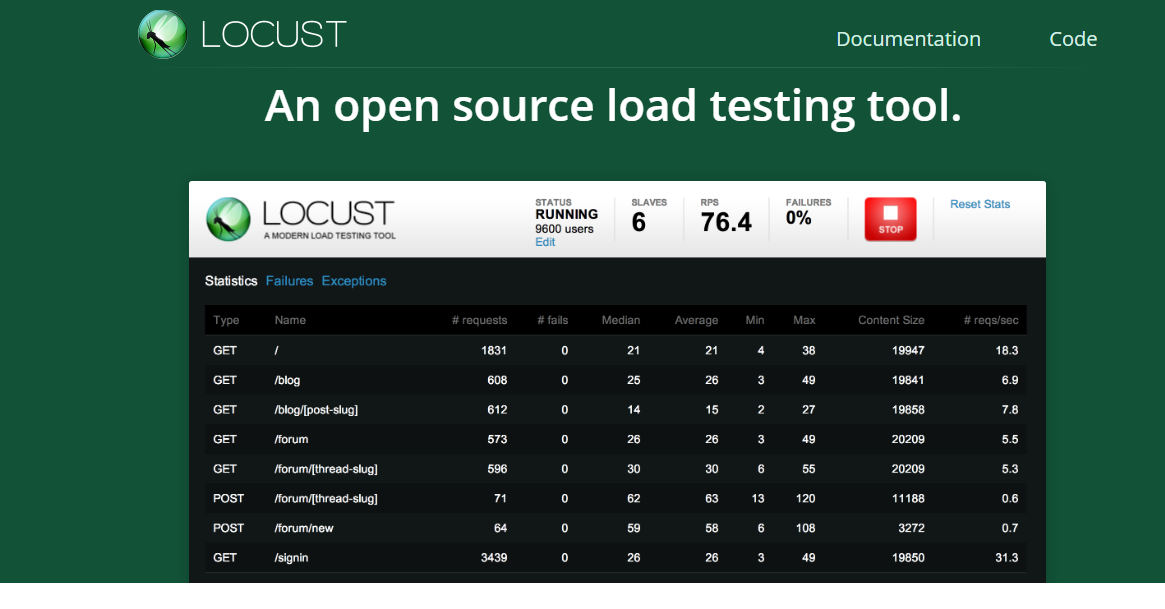Select the /signin row name

click(291, 558)
